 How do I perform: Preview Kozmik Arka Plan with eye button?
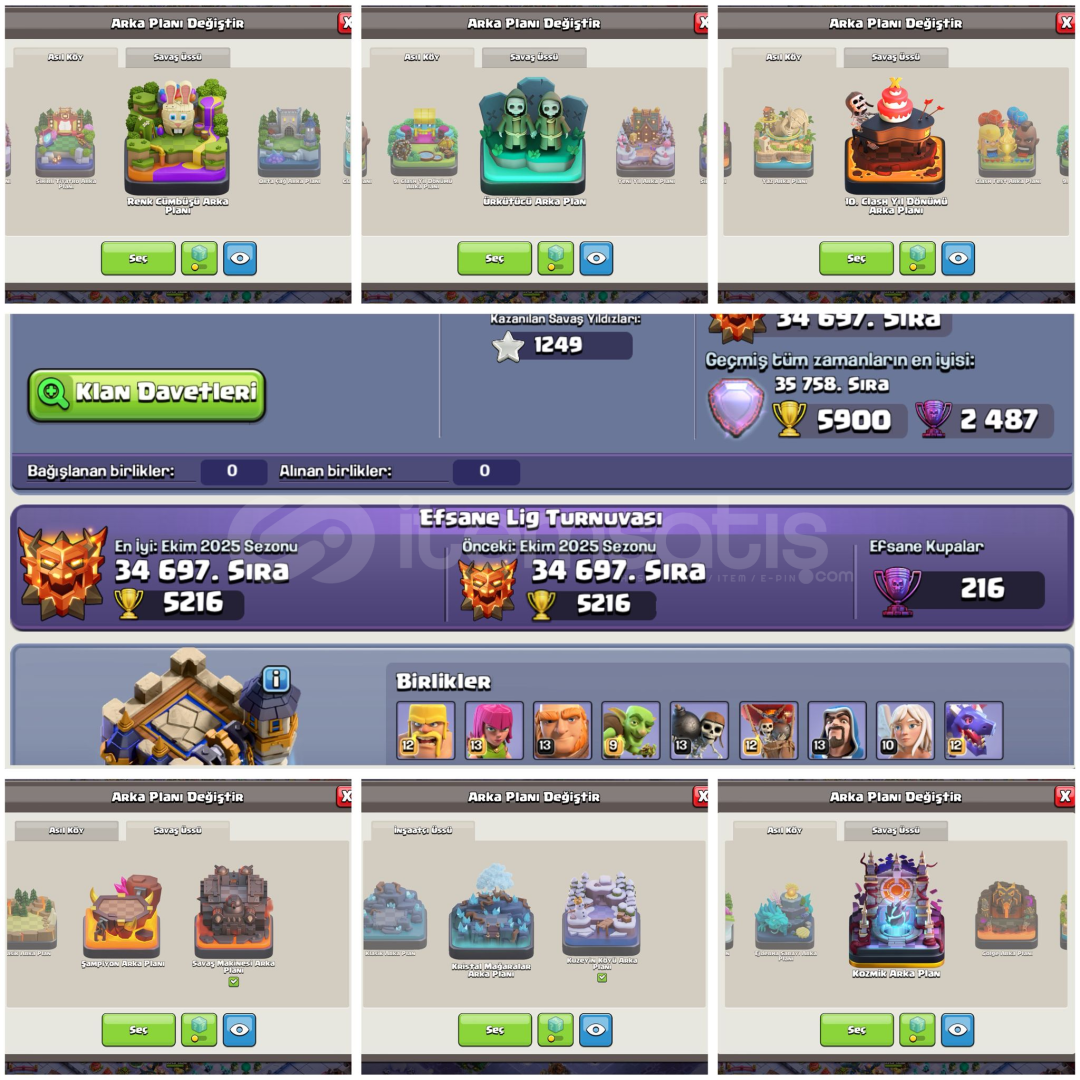(957, 1030)
